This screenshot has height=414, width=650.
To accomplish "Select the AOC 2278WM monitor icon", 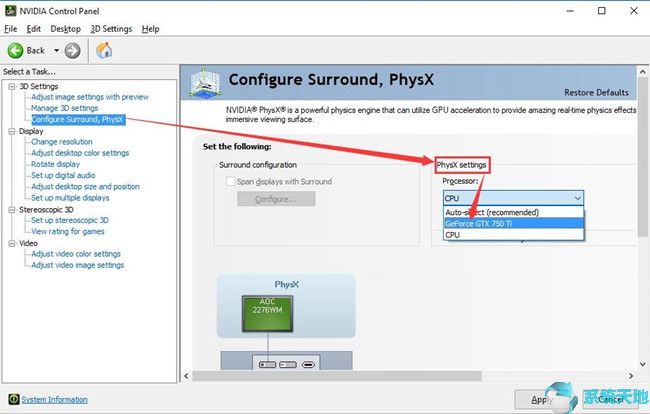I will [267, 313].
